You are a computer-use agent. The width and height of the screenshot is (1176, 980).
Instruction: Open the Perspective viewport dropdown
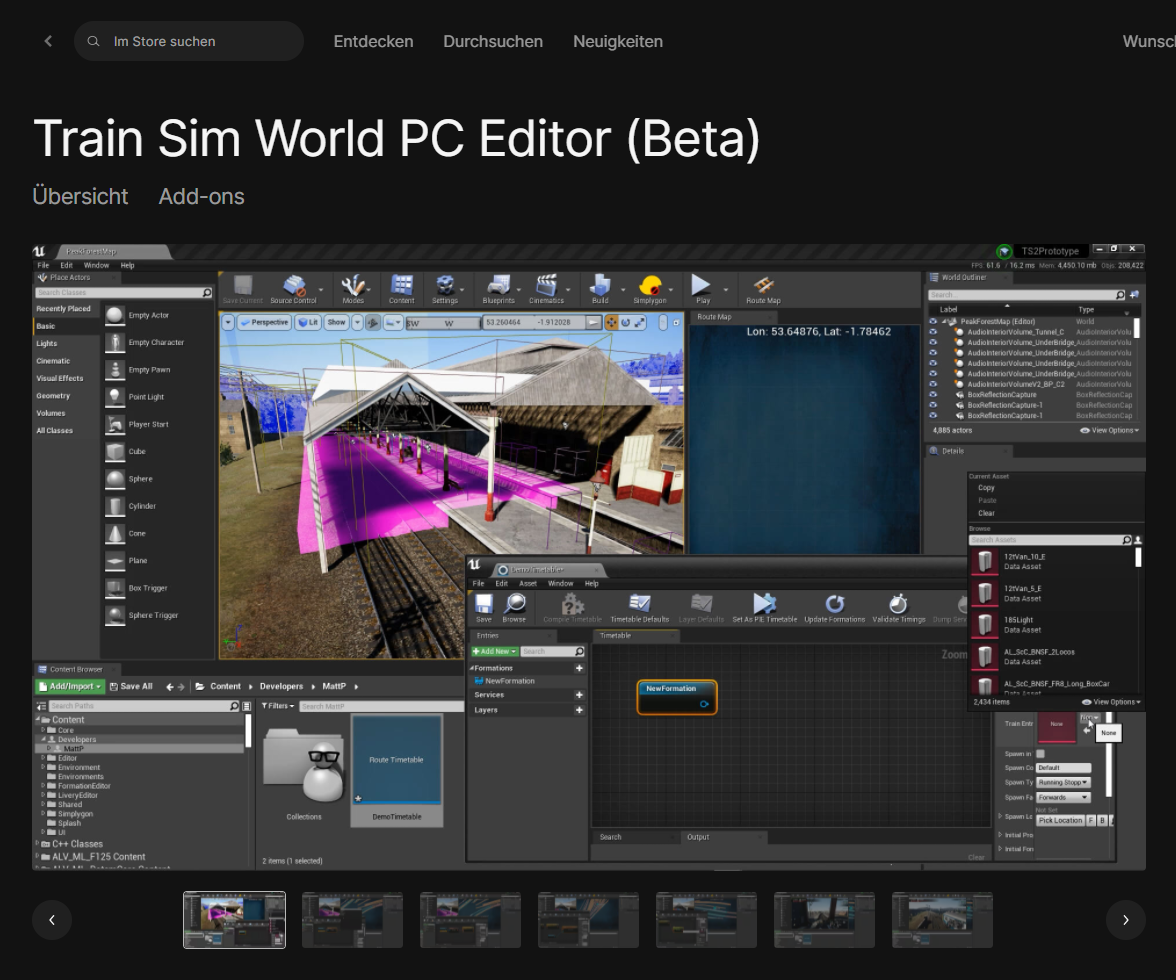264,322
